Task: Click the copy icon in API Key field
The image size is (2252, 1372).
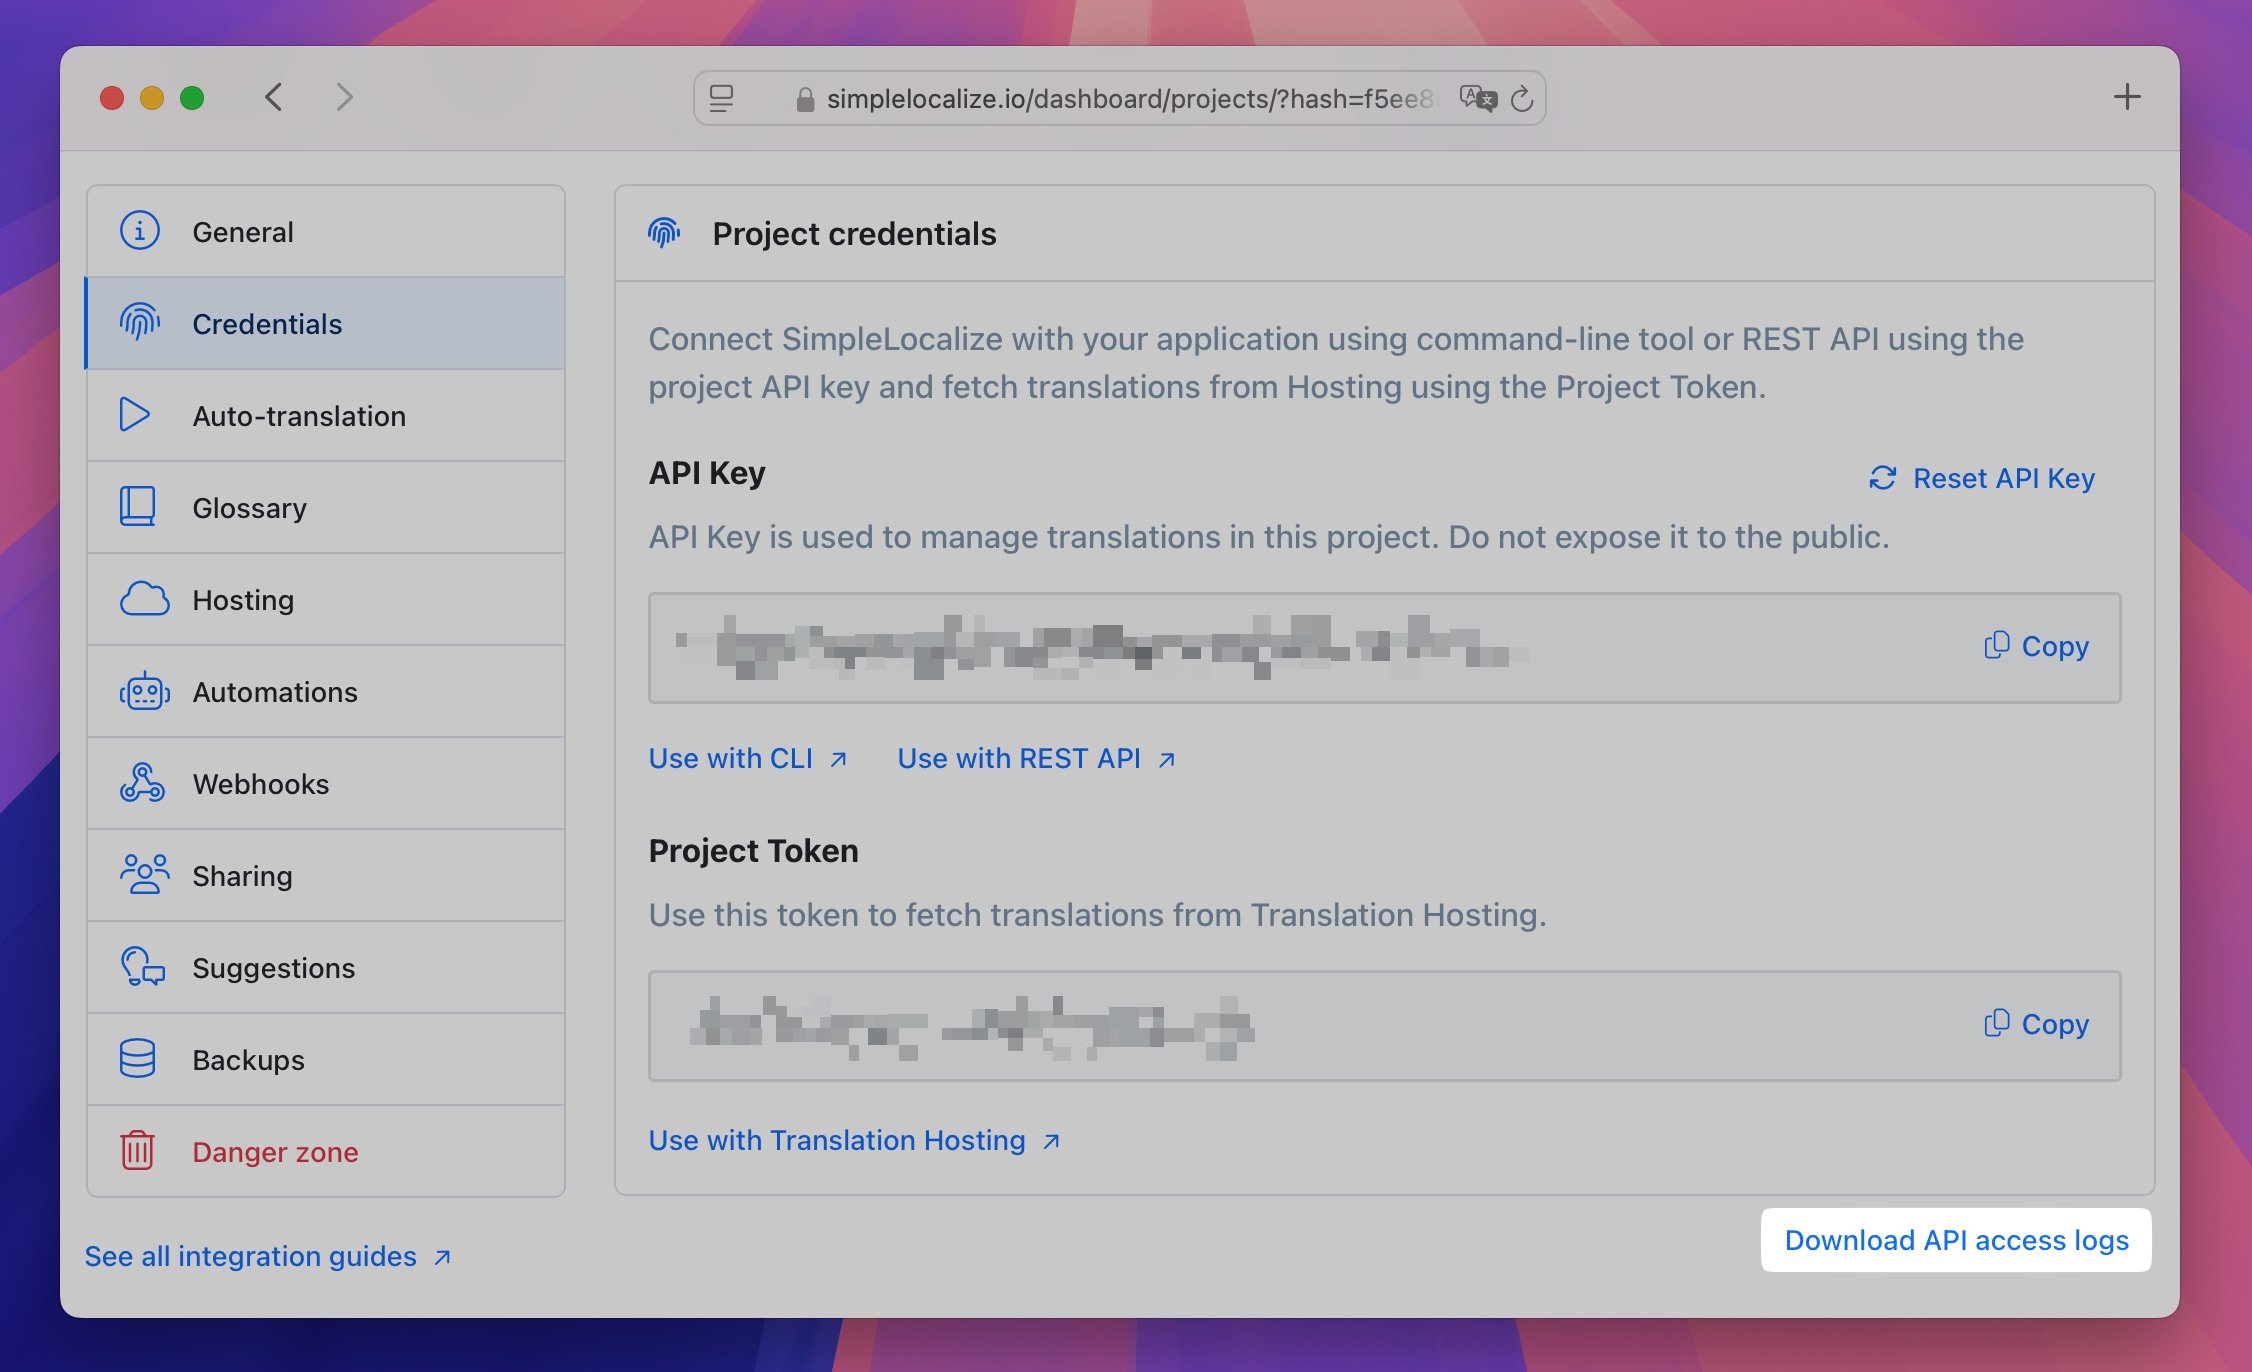Action: pyautogui.click(x=1997, y=645)
